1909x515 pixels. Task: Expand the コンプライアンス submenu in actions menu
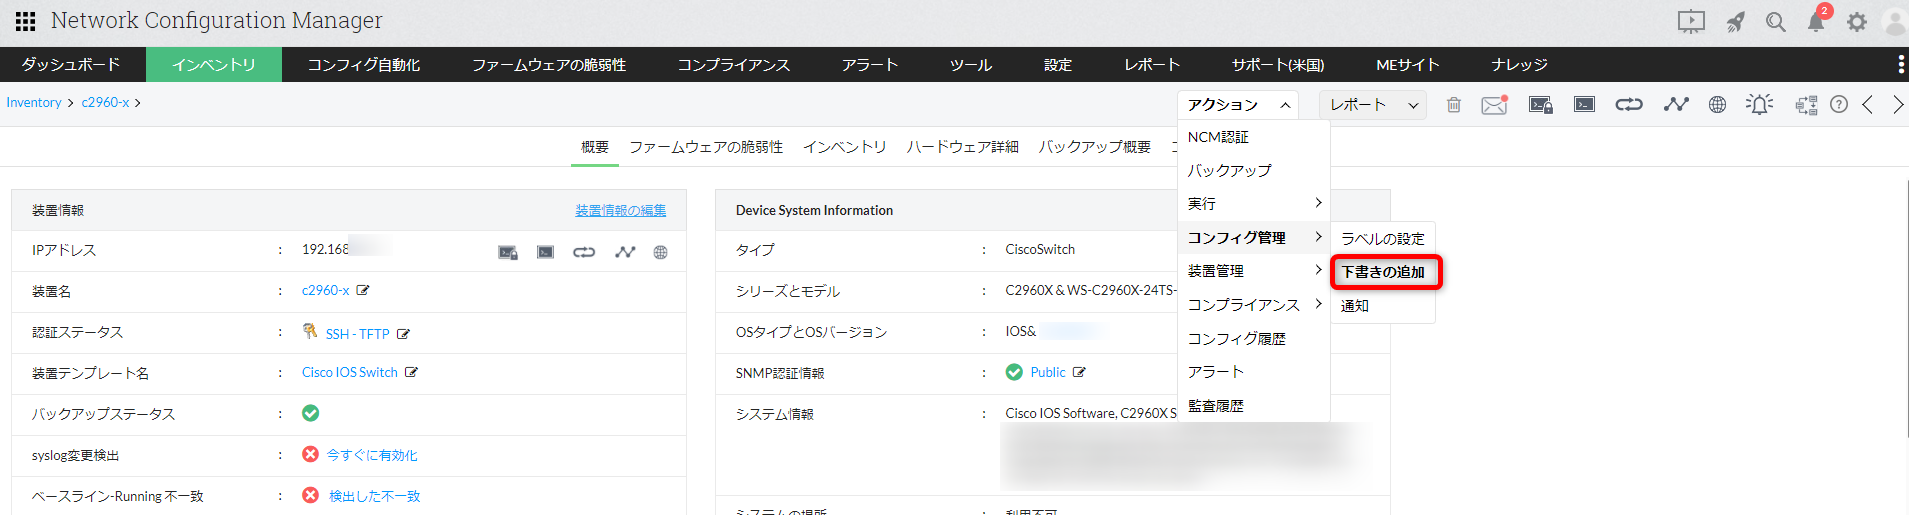1254,305
